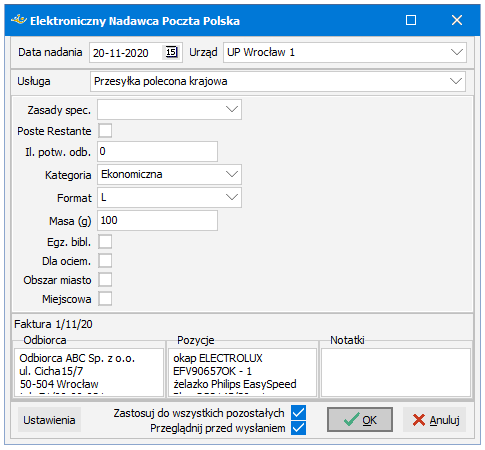Confirm with the OK button

360,420
